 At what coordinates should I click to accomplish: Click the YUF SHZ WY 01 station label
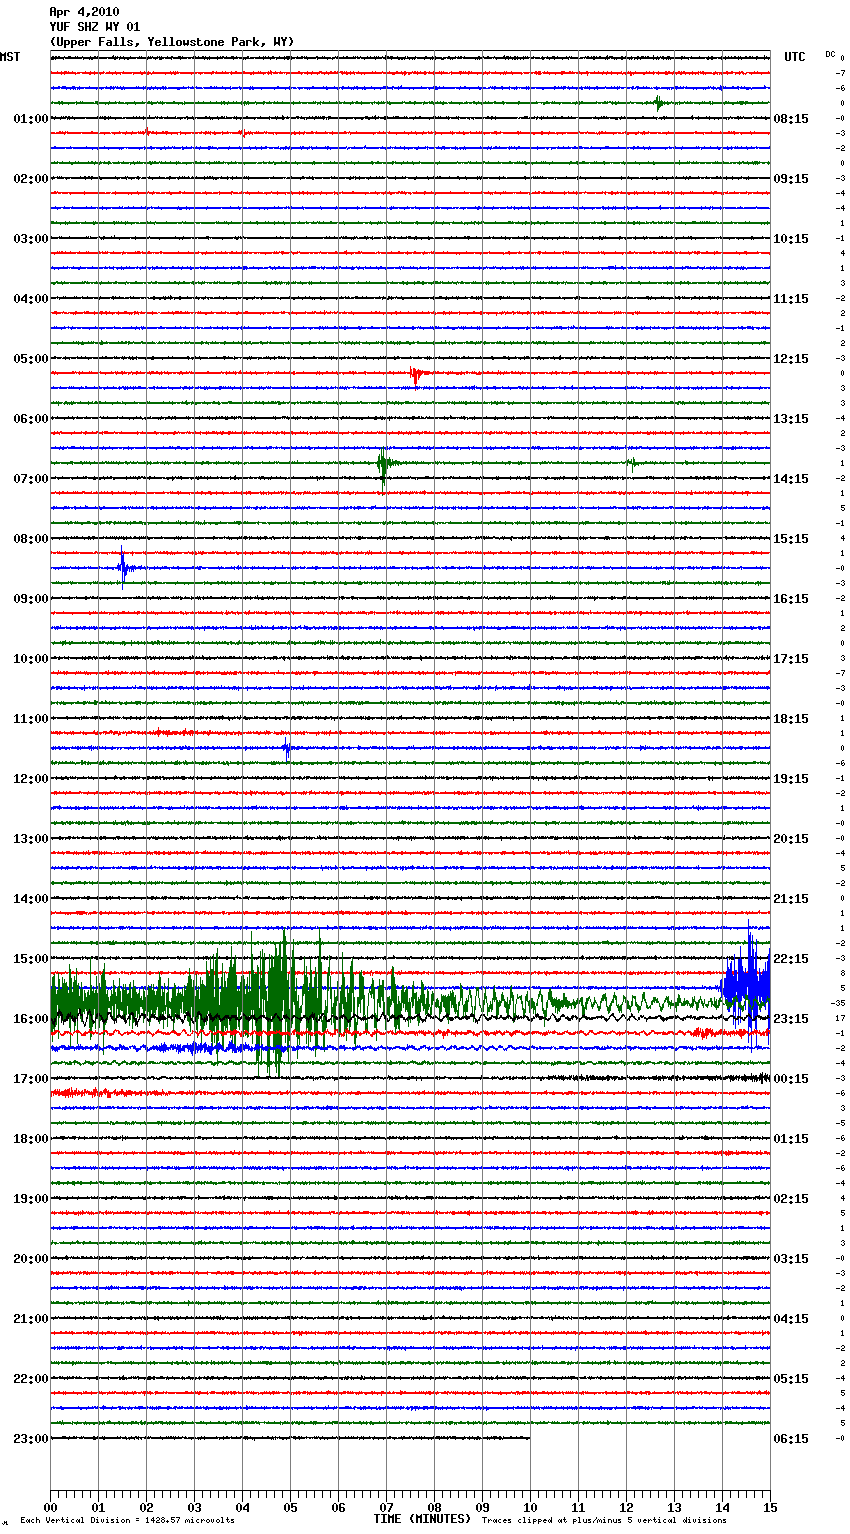click(x=94, y=27)
